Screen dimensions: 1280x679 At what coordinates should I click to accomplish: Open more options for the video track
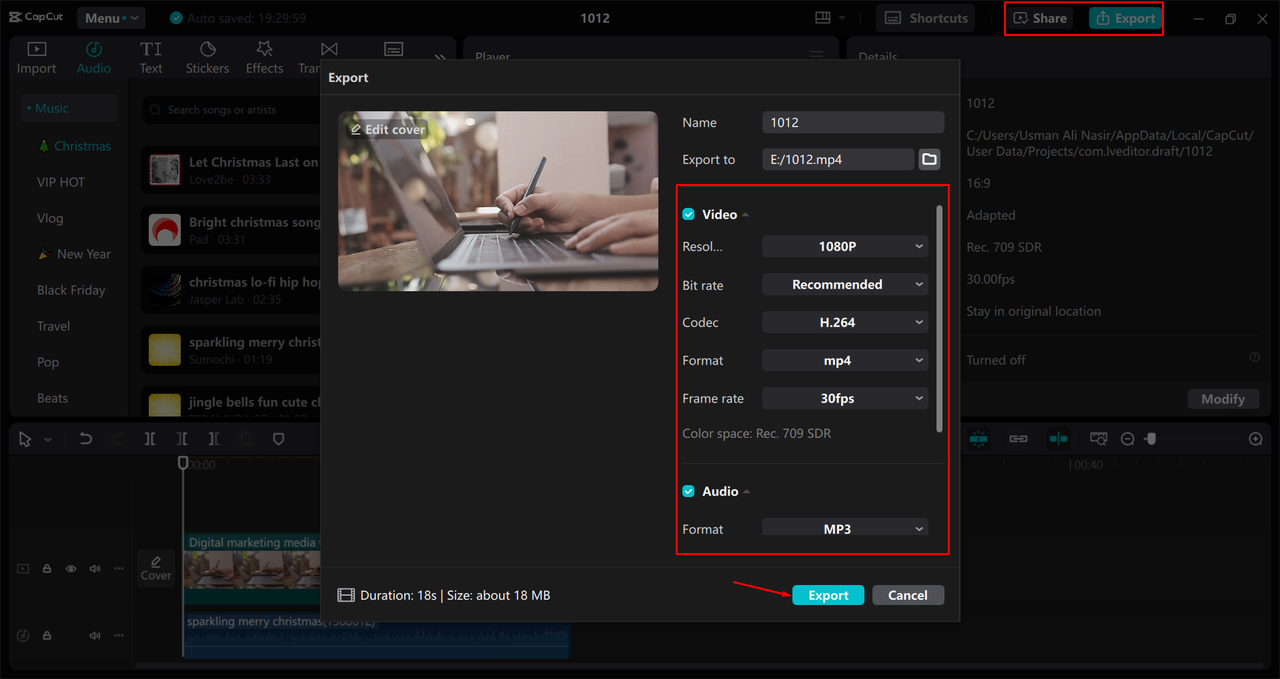(119, 569)
